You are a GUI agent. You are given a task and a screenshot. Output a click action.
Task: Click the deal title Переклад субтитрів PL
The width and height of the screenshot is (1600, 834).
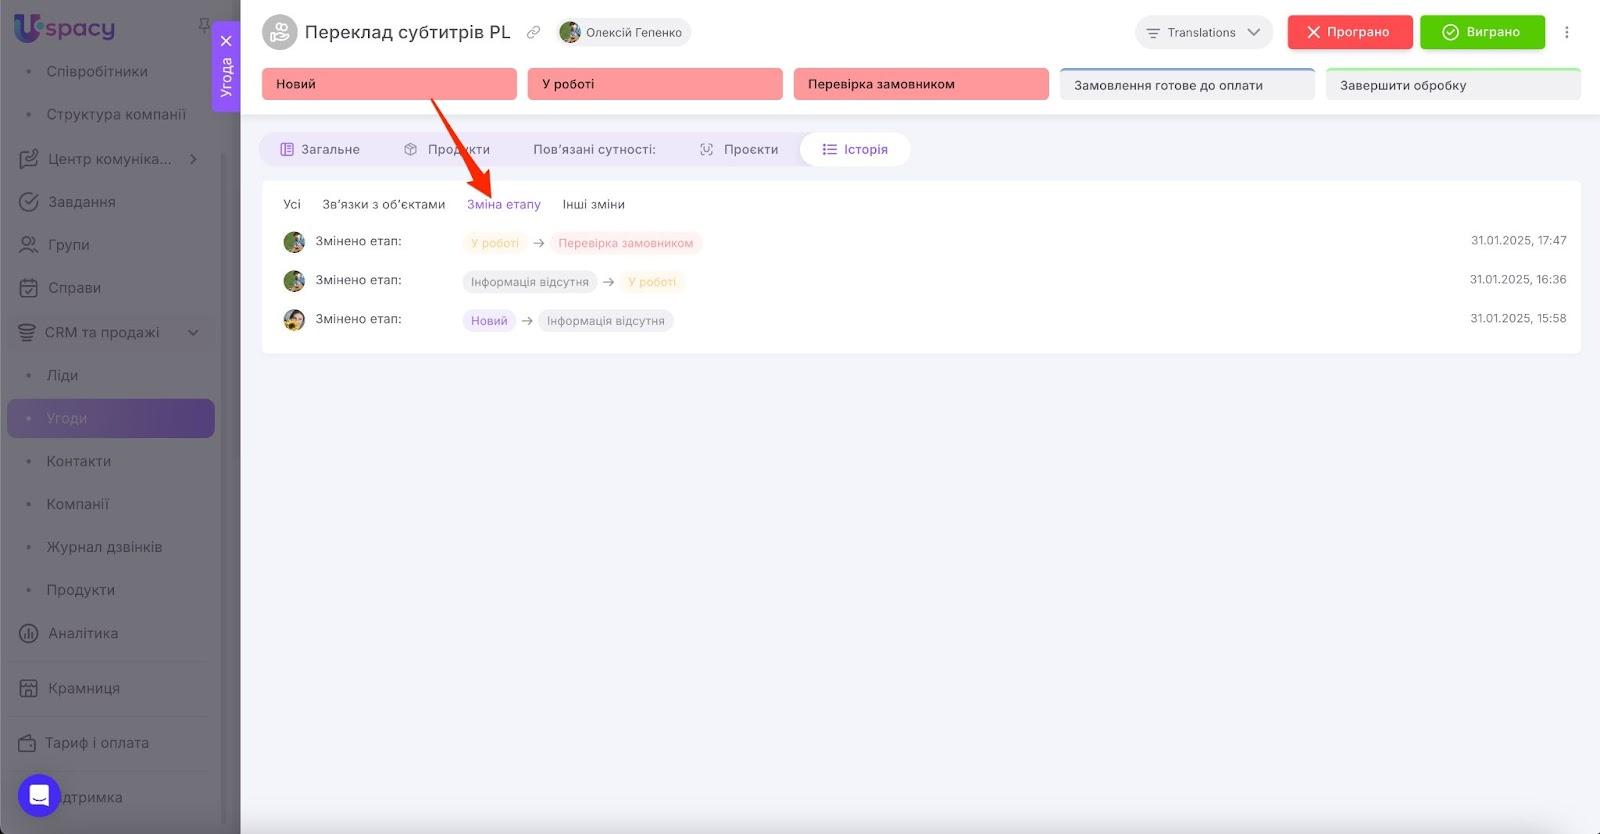point(408,32)
